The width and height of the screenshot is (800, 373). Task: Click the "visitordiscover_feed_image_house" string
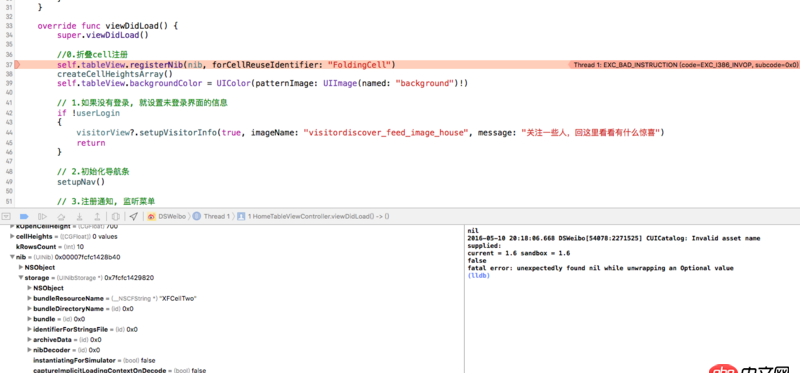[x=386, y=132]
